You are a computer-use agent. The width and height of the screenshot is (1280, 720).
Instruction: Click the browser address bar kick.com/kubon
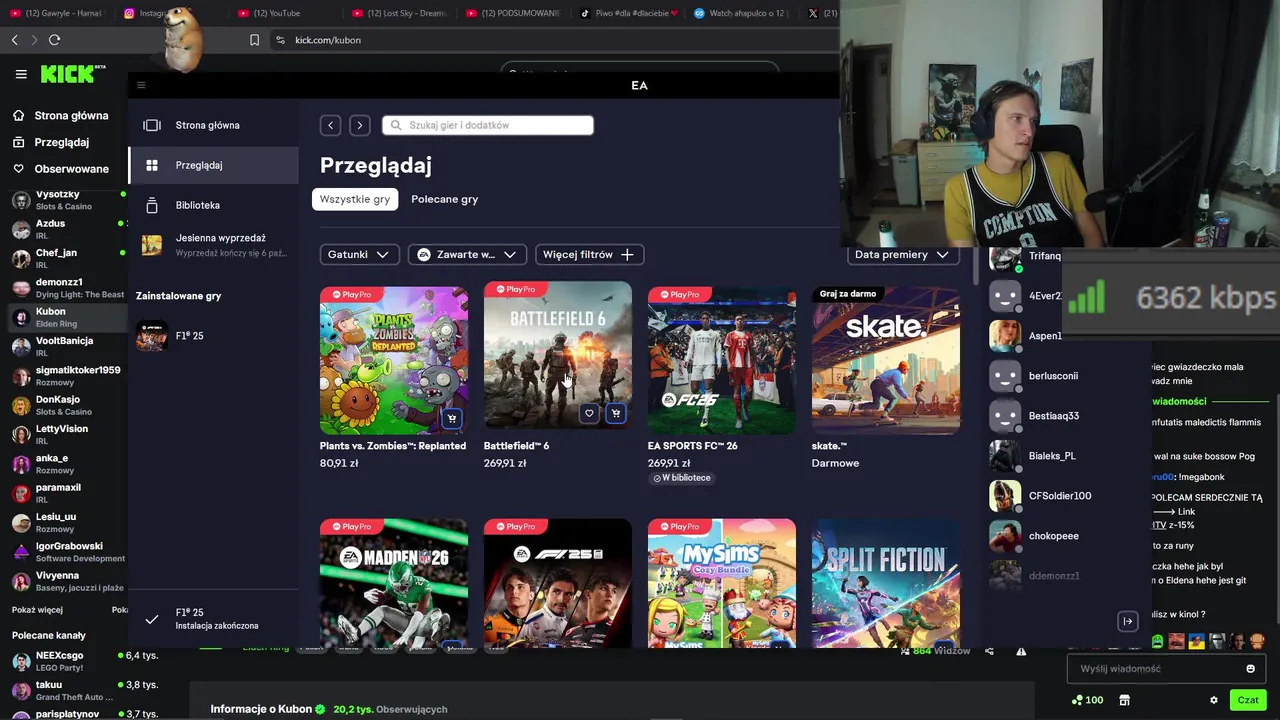[x=328, y=40]
